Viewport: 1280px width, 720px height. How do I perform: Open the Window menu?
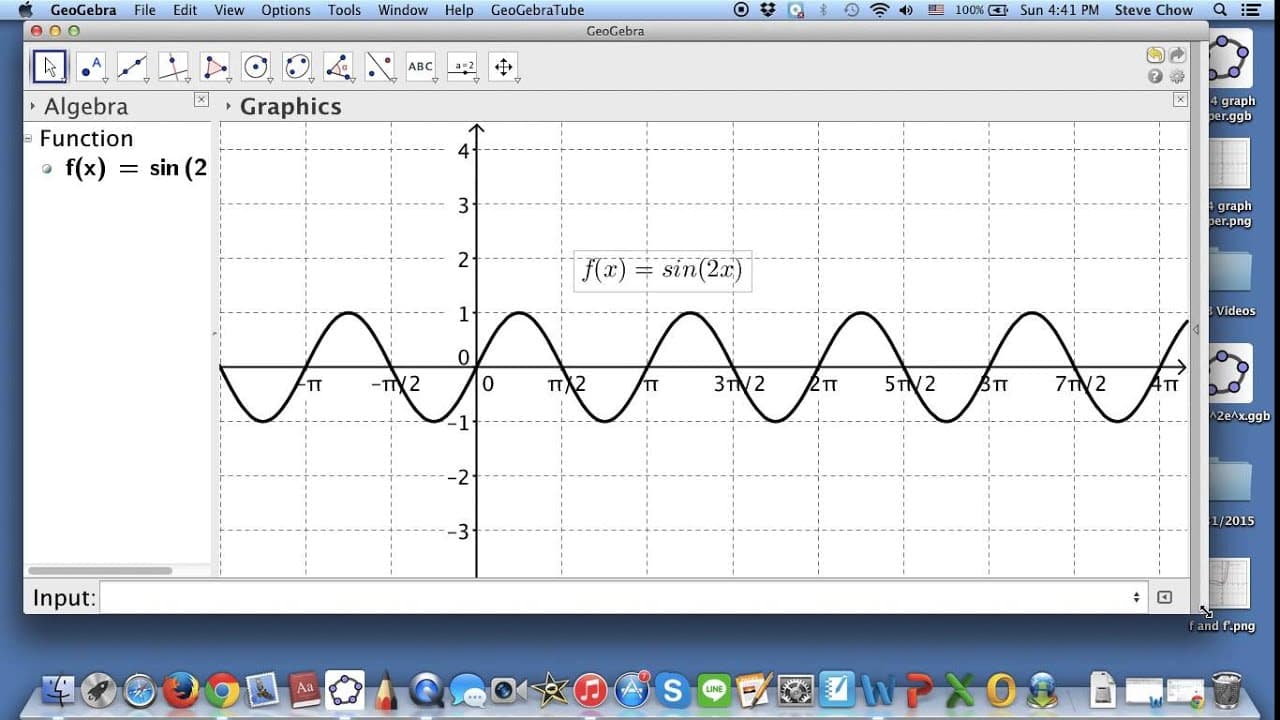403,10
